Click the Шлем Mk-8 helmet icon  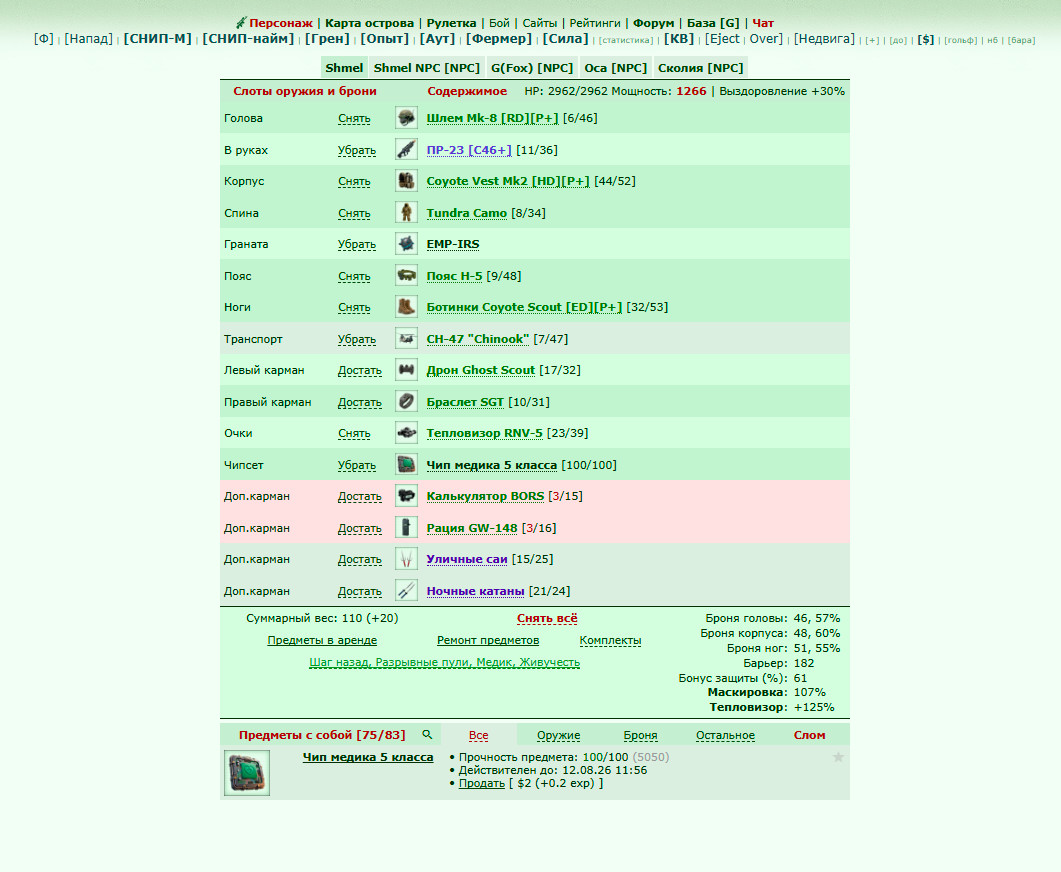pyautogui.click(x=406, y=118)
